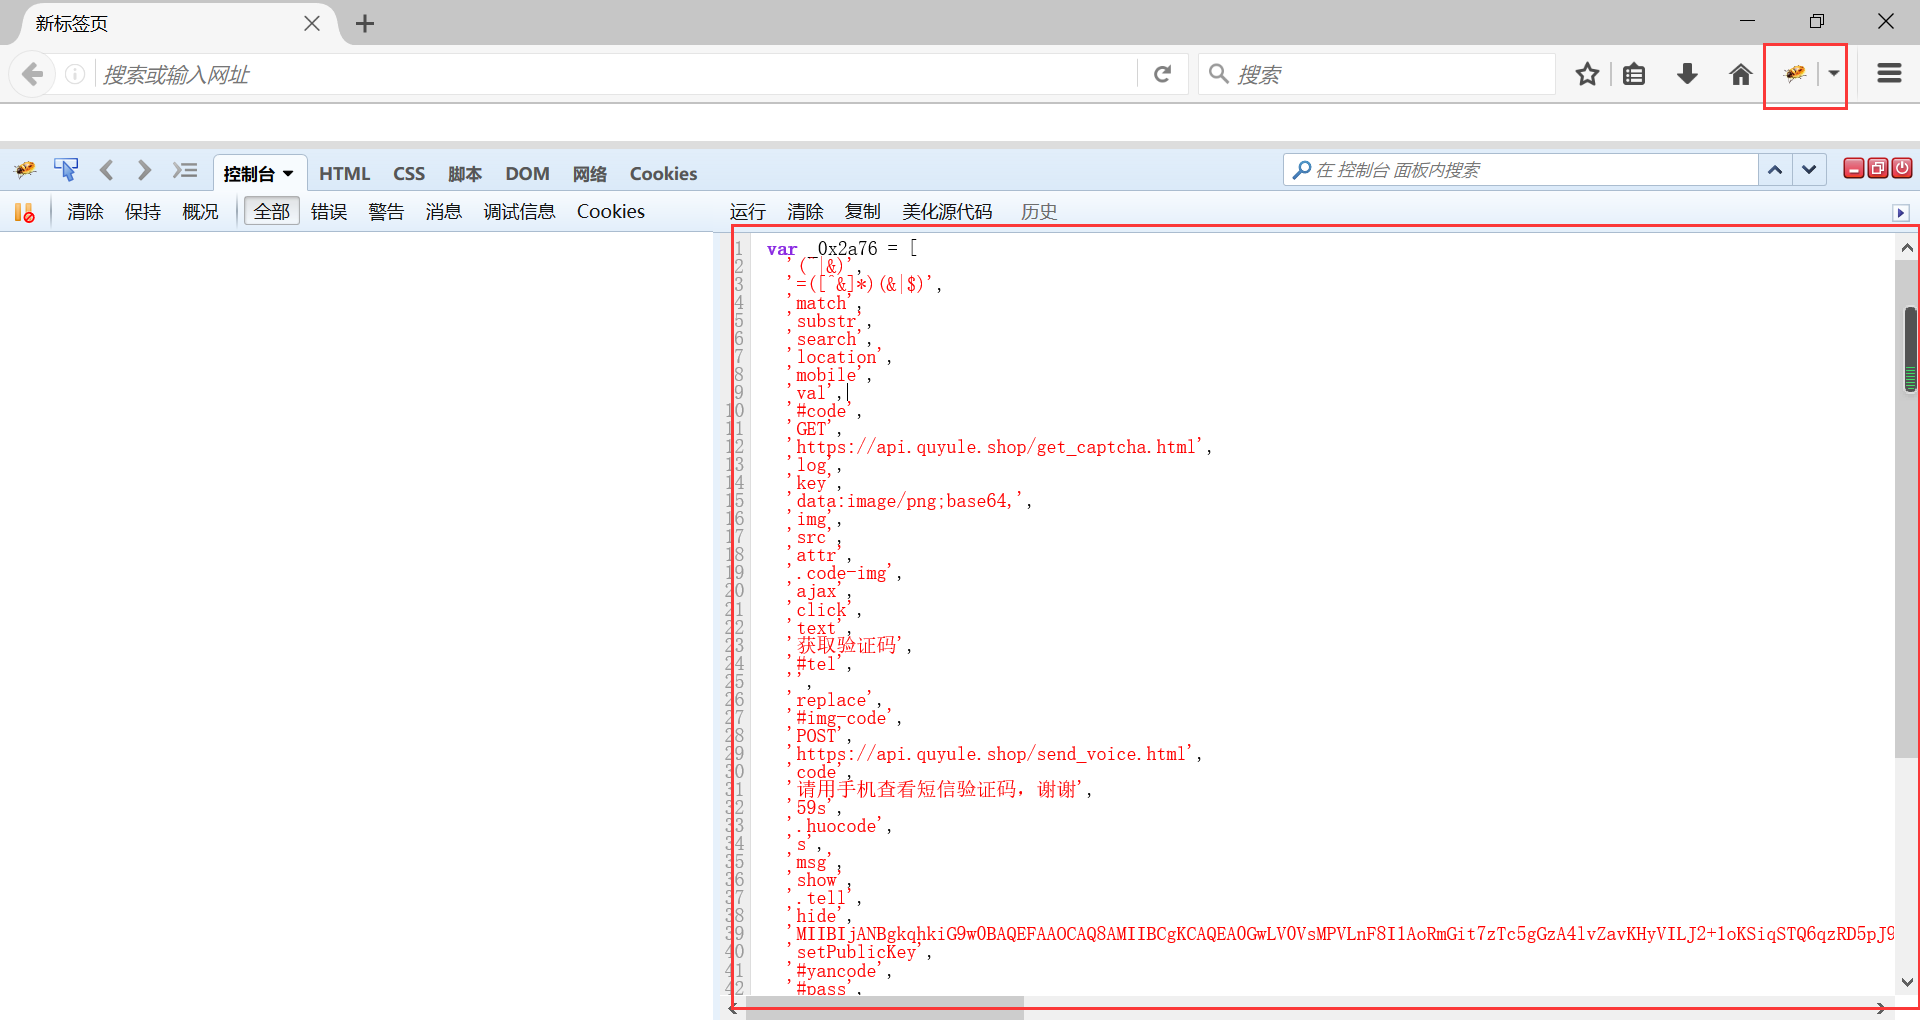The height and width of the screenshot is (1020, 1920).
Task: Switch to the CSS panel tab
Action: tap(409, 174)
